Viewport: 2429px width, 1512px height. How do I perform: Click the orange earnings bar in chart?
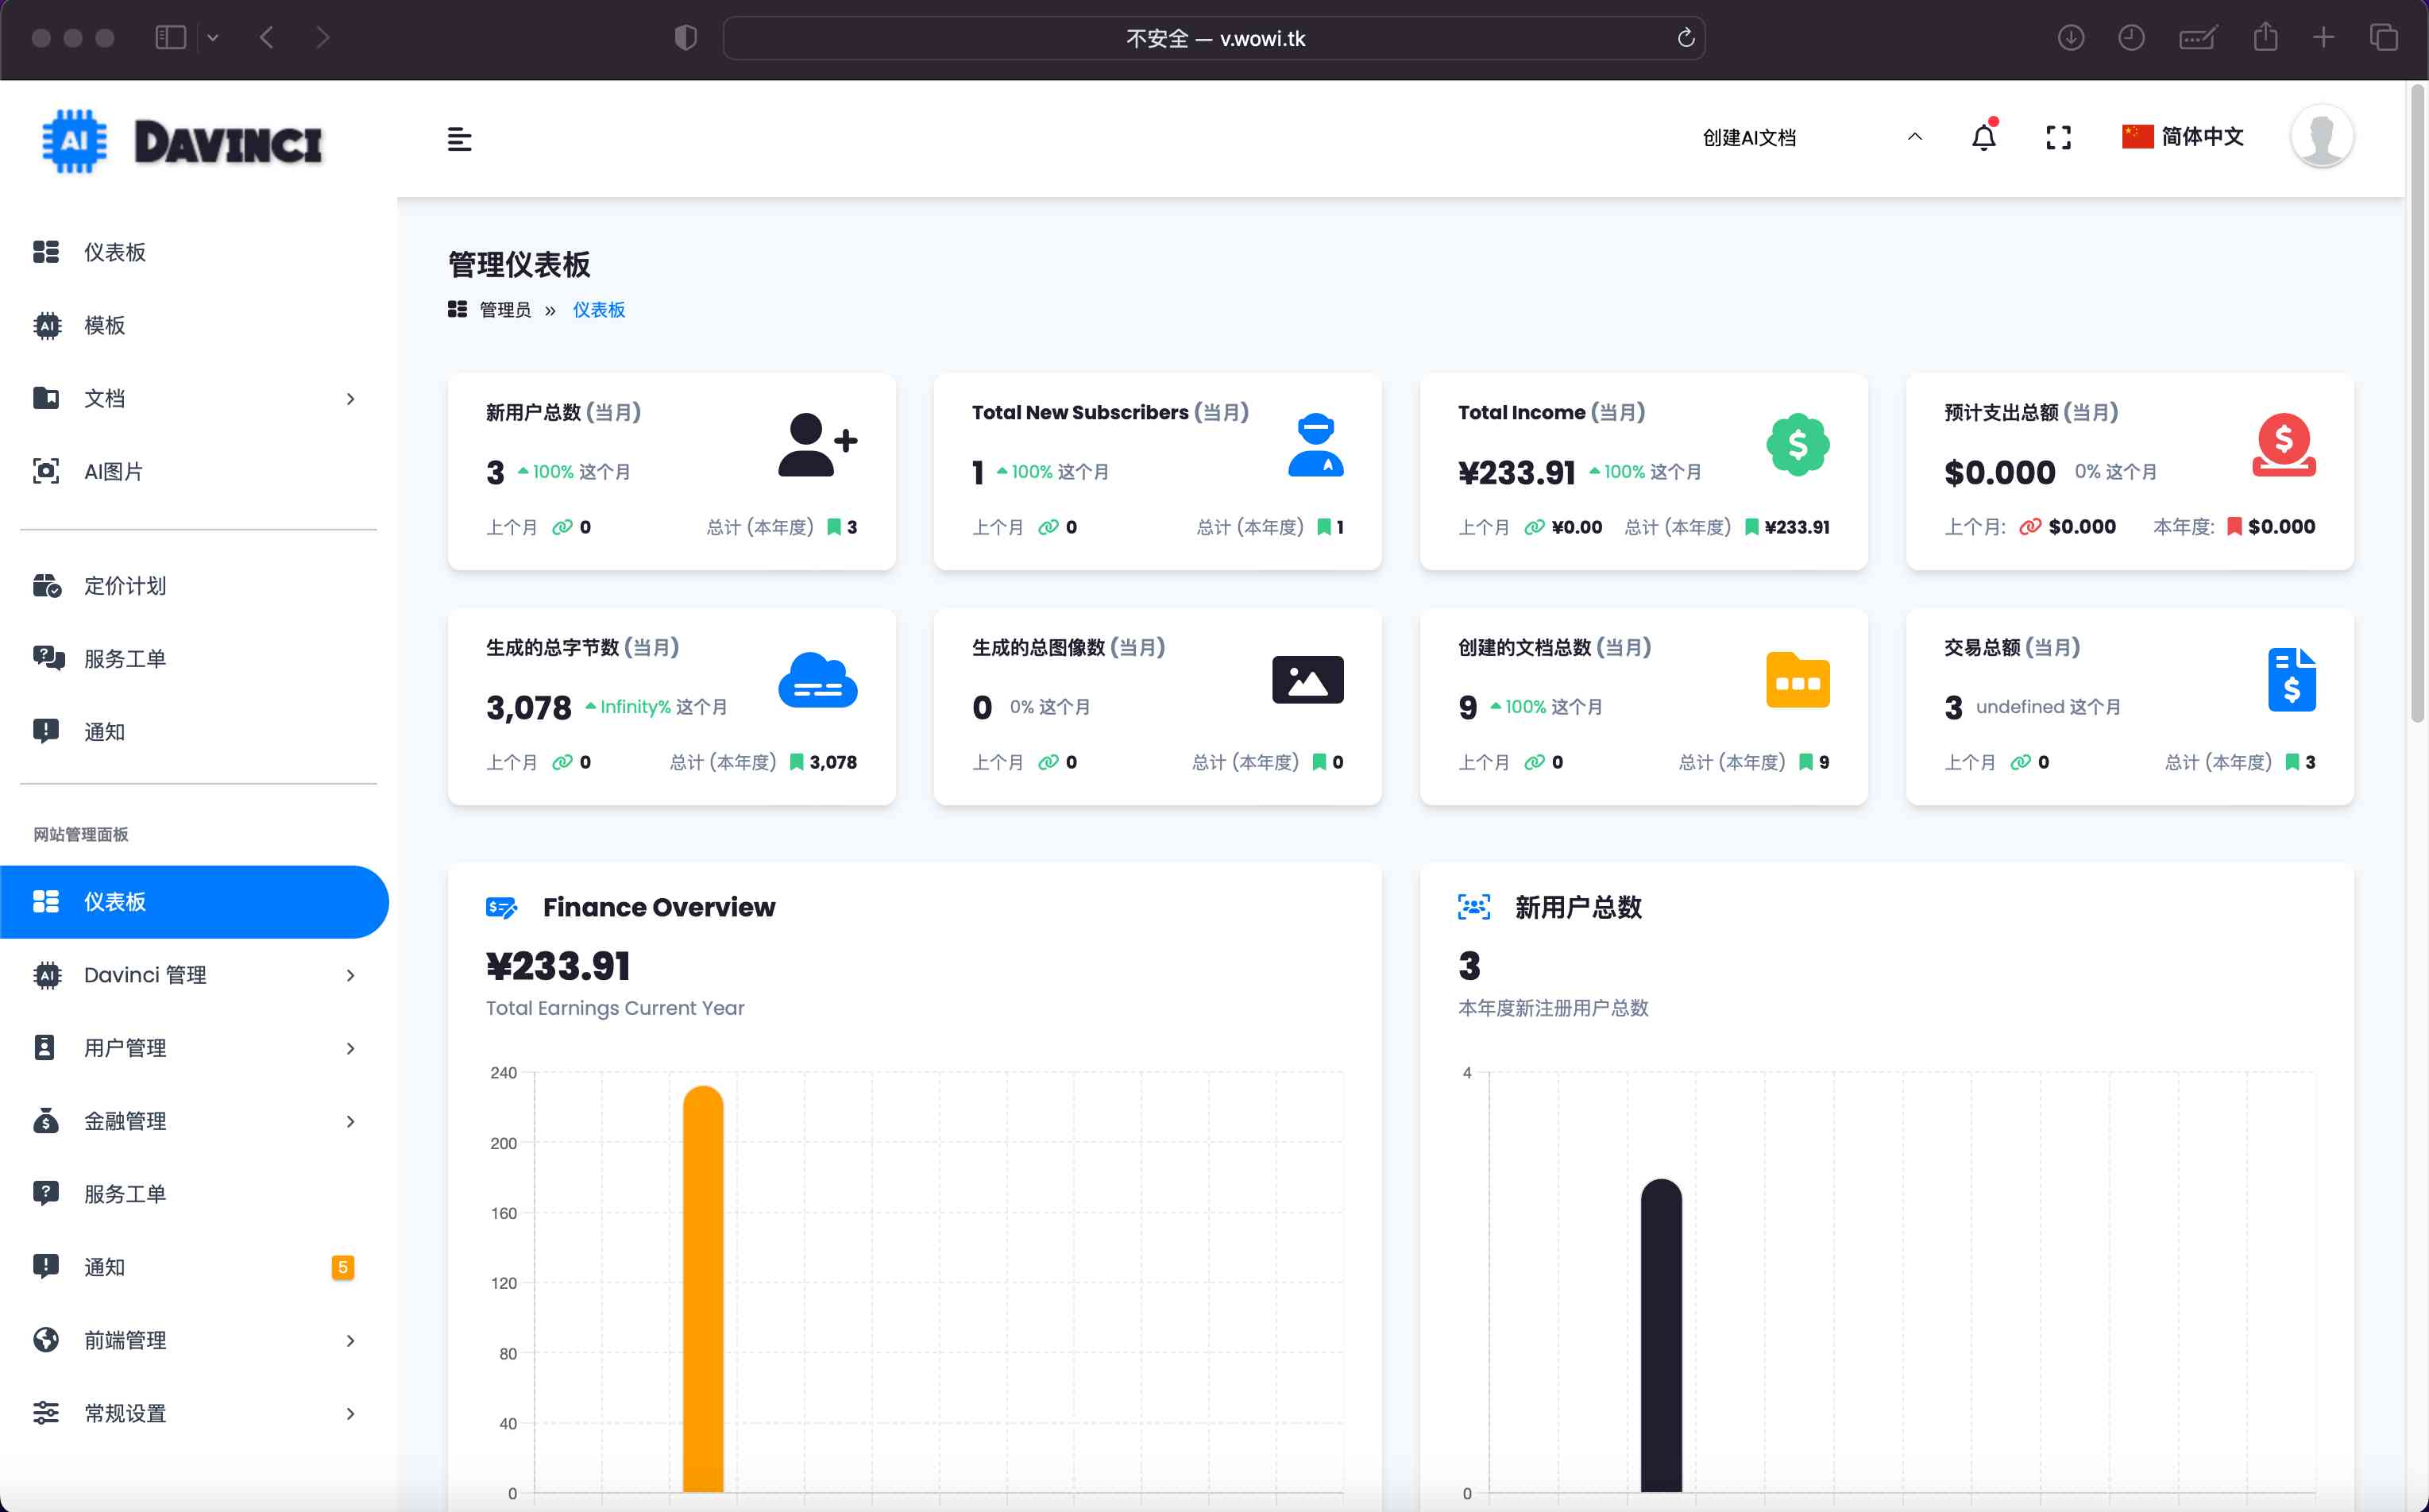[x=703, y=1288]
